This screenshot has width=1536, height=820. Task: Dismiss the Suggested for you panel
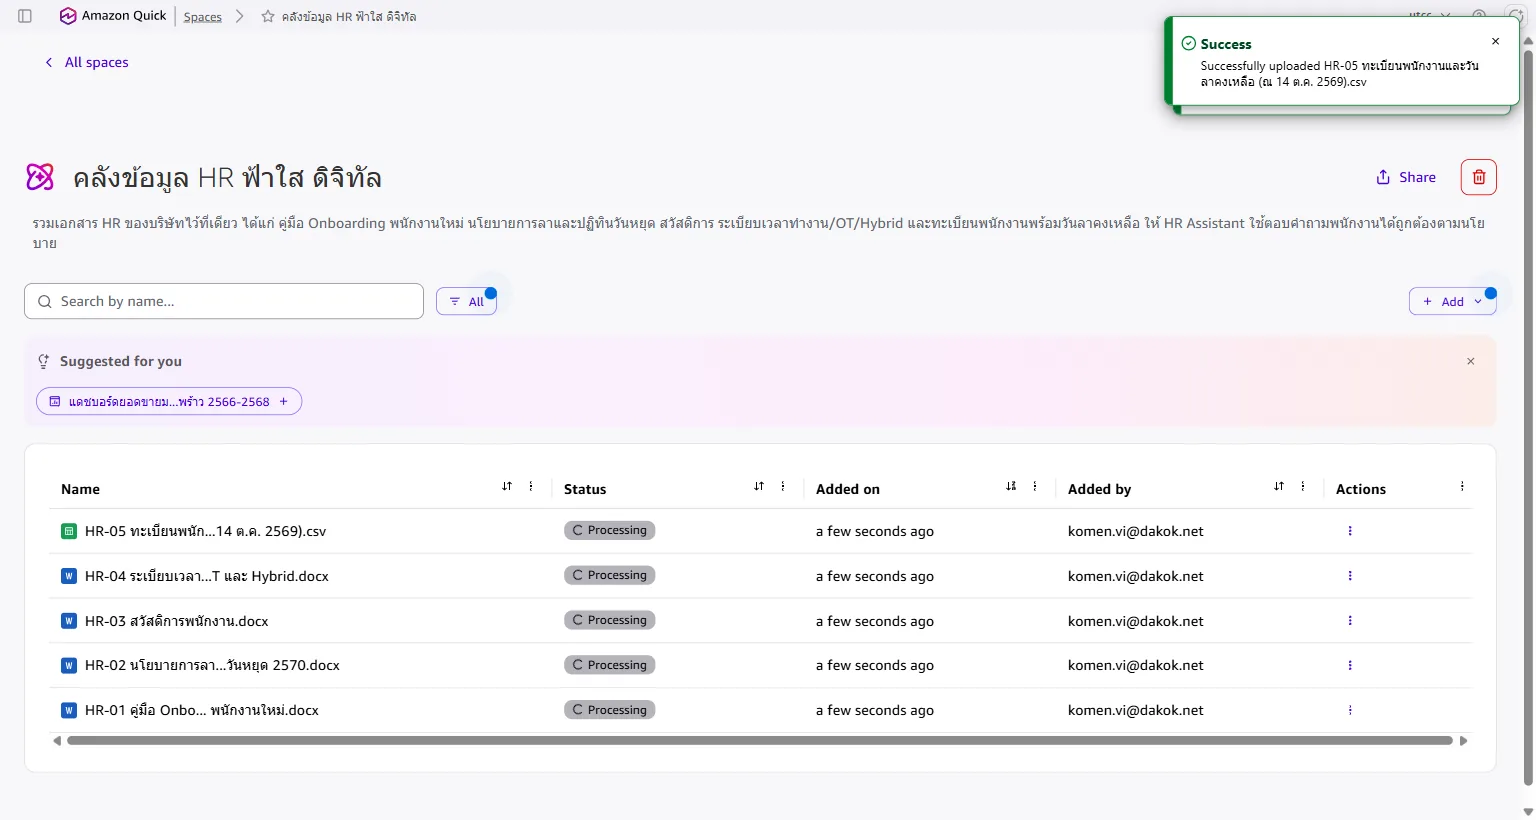coord(1471,361)
